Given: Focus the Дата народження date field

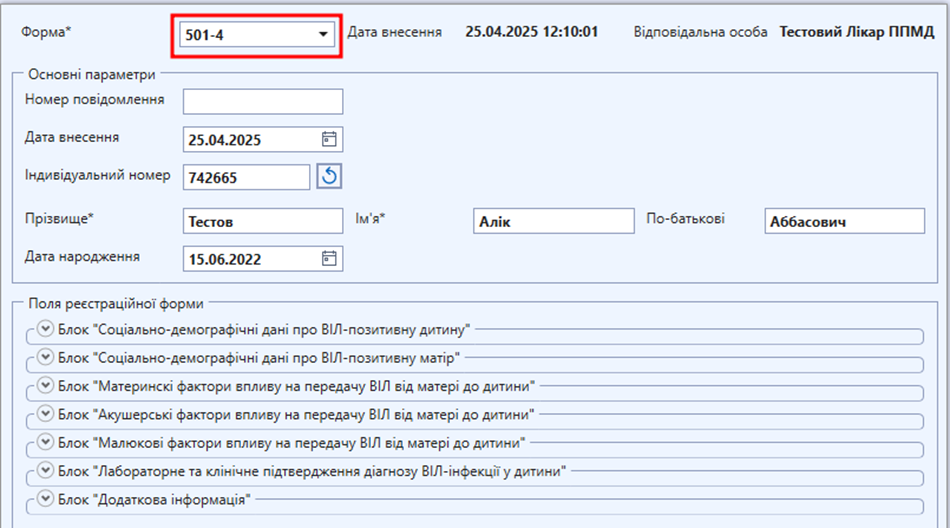Looking at the screenshot, I should 250,259.
